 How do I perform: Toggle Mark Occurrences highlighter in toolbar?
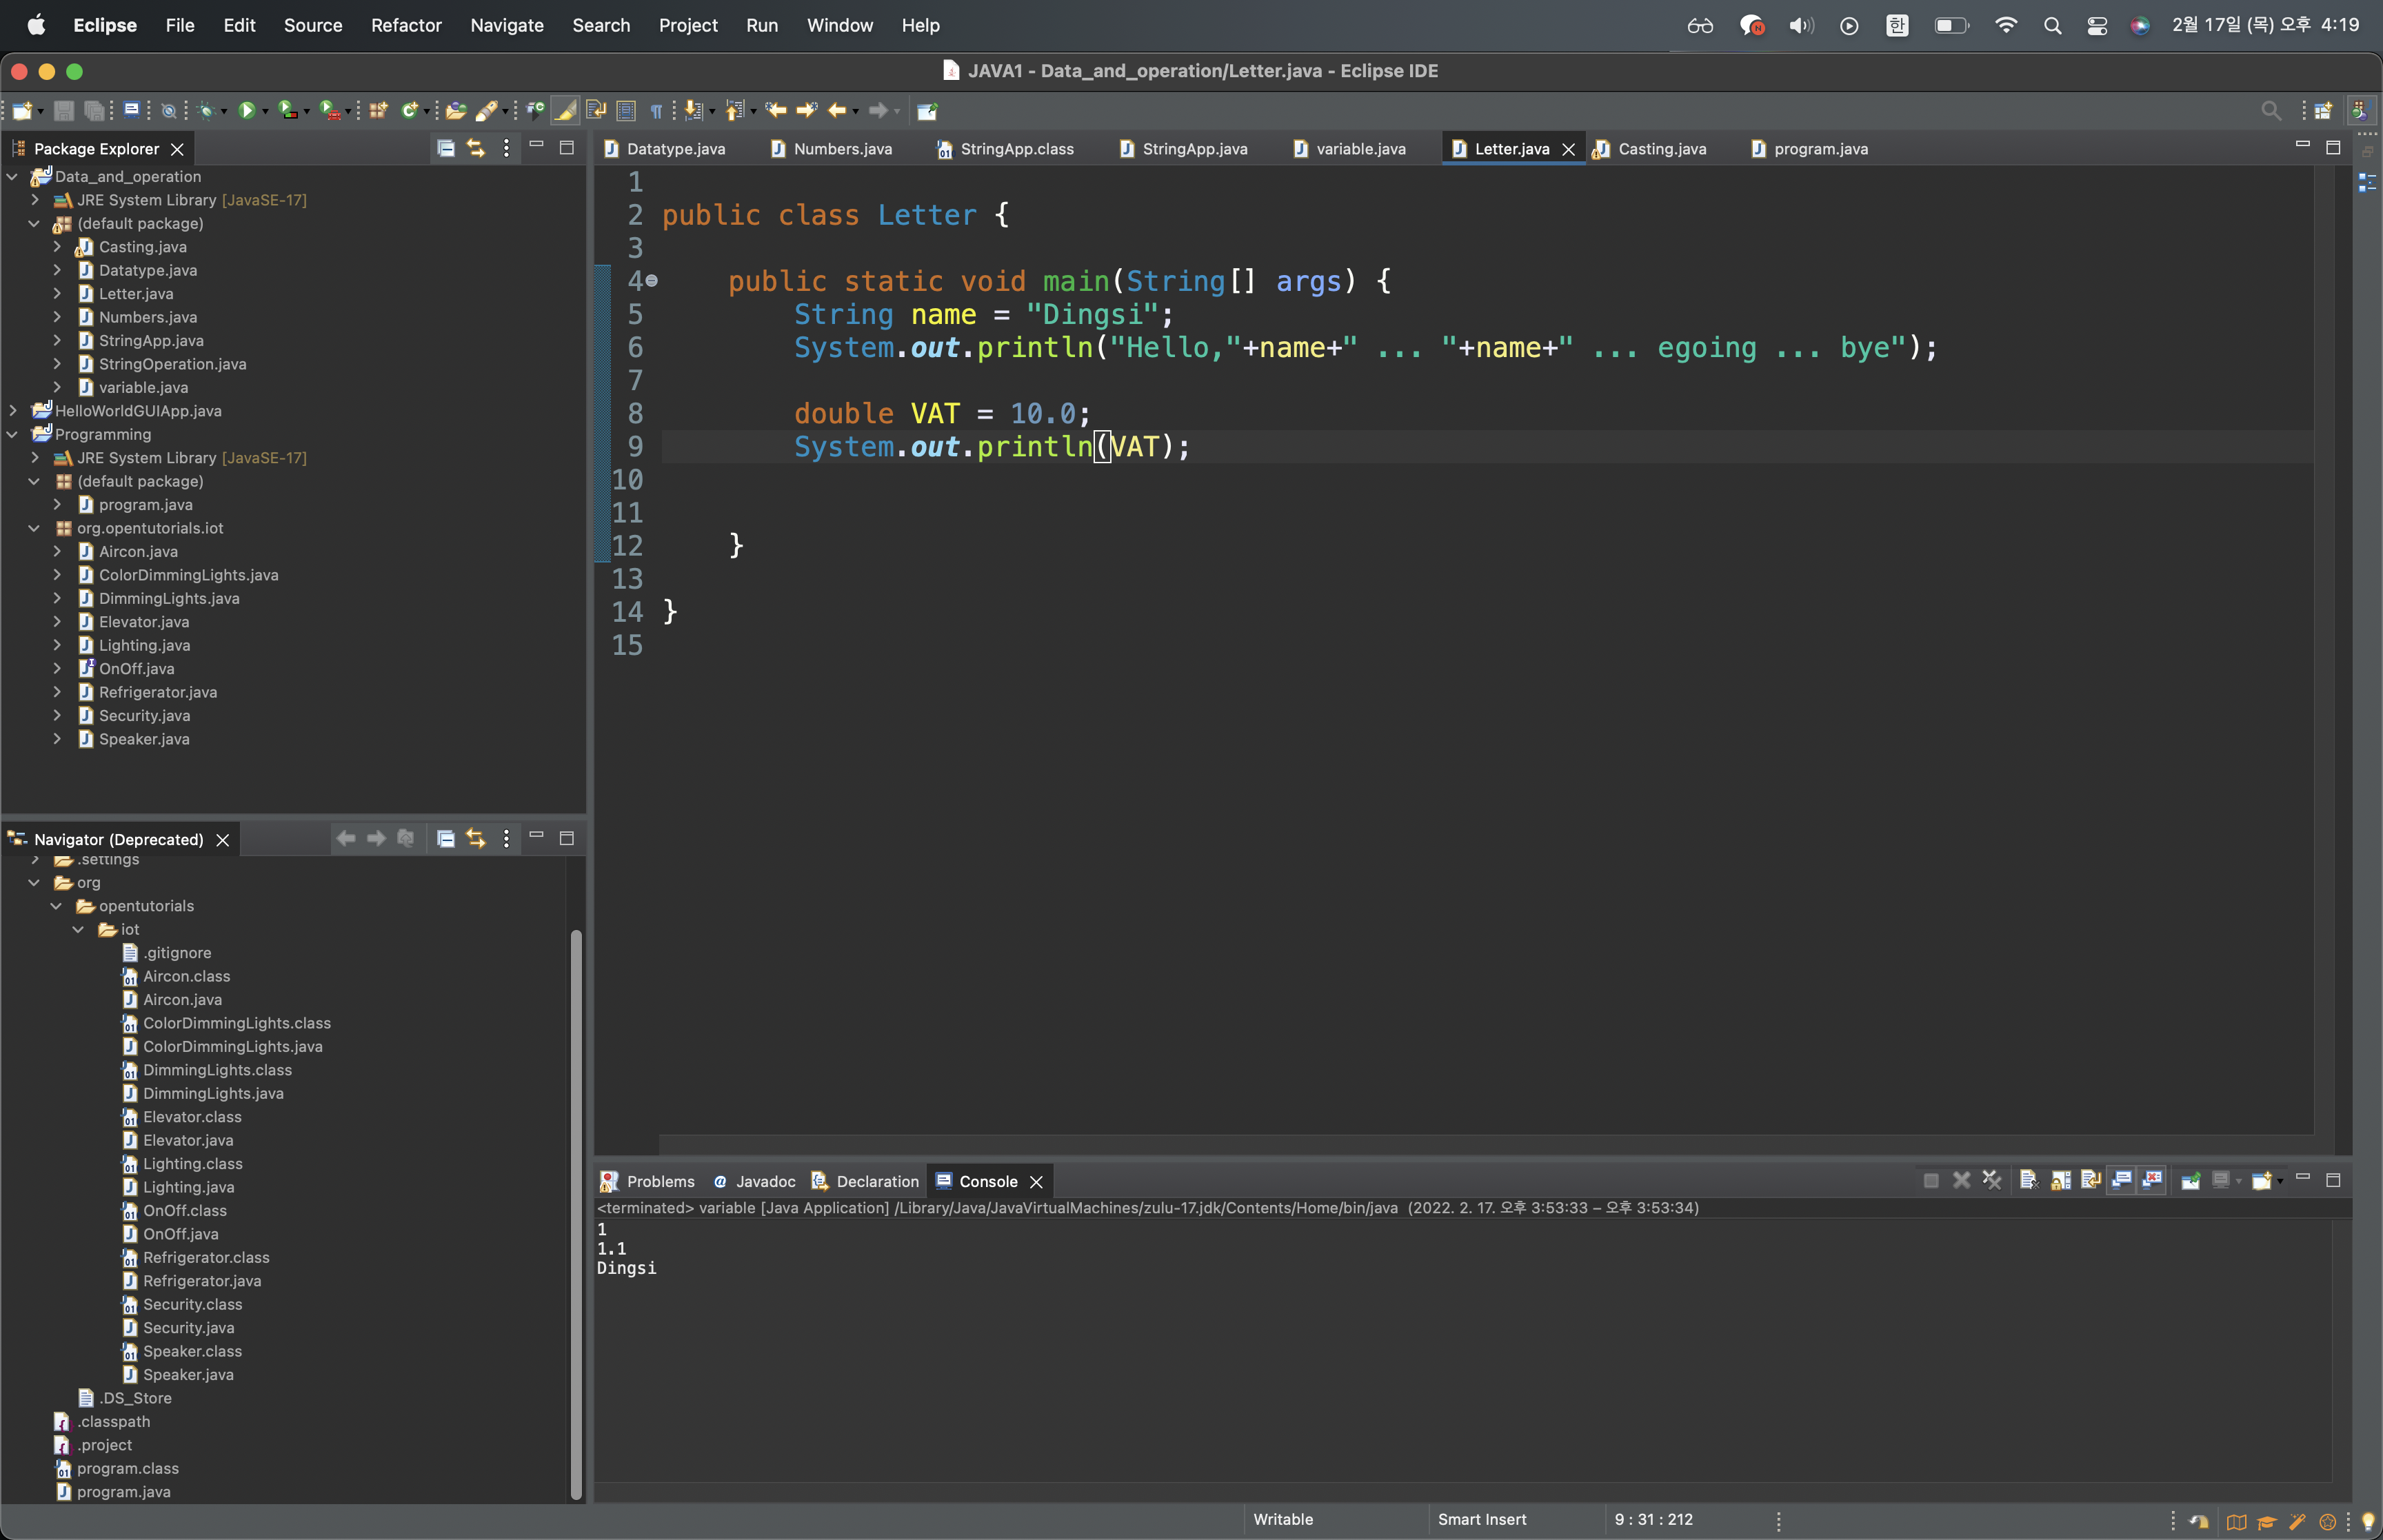tap(566, 111)
